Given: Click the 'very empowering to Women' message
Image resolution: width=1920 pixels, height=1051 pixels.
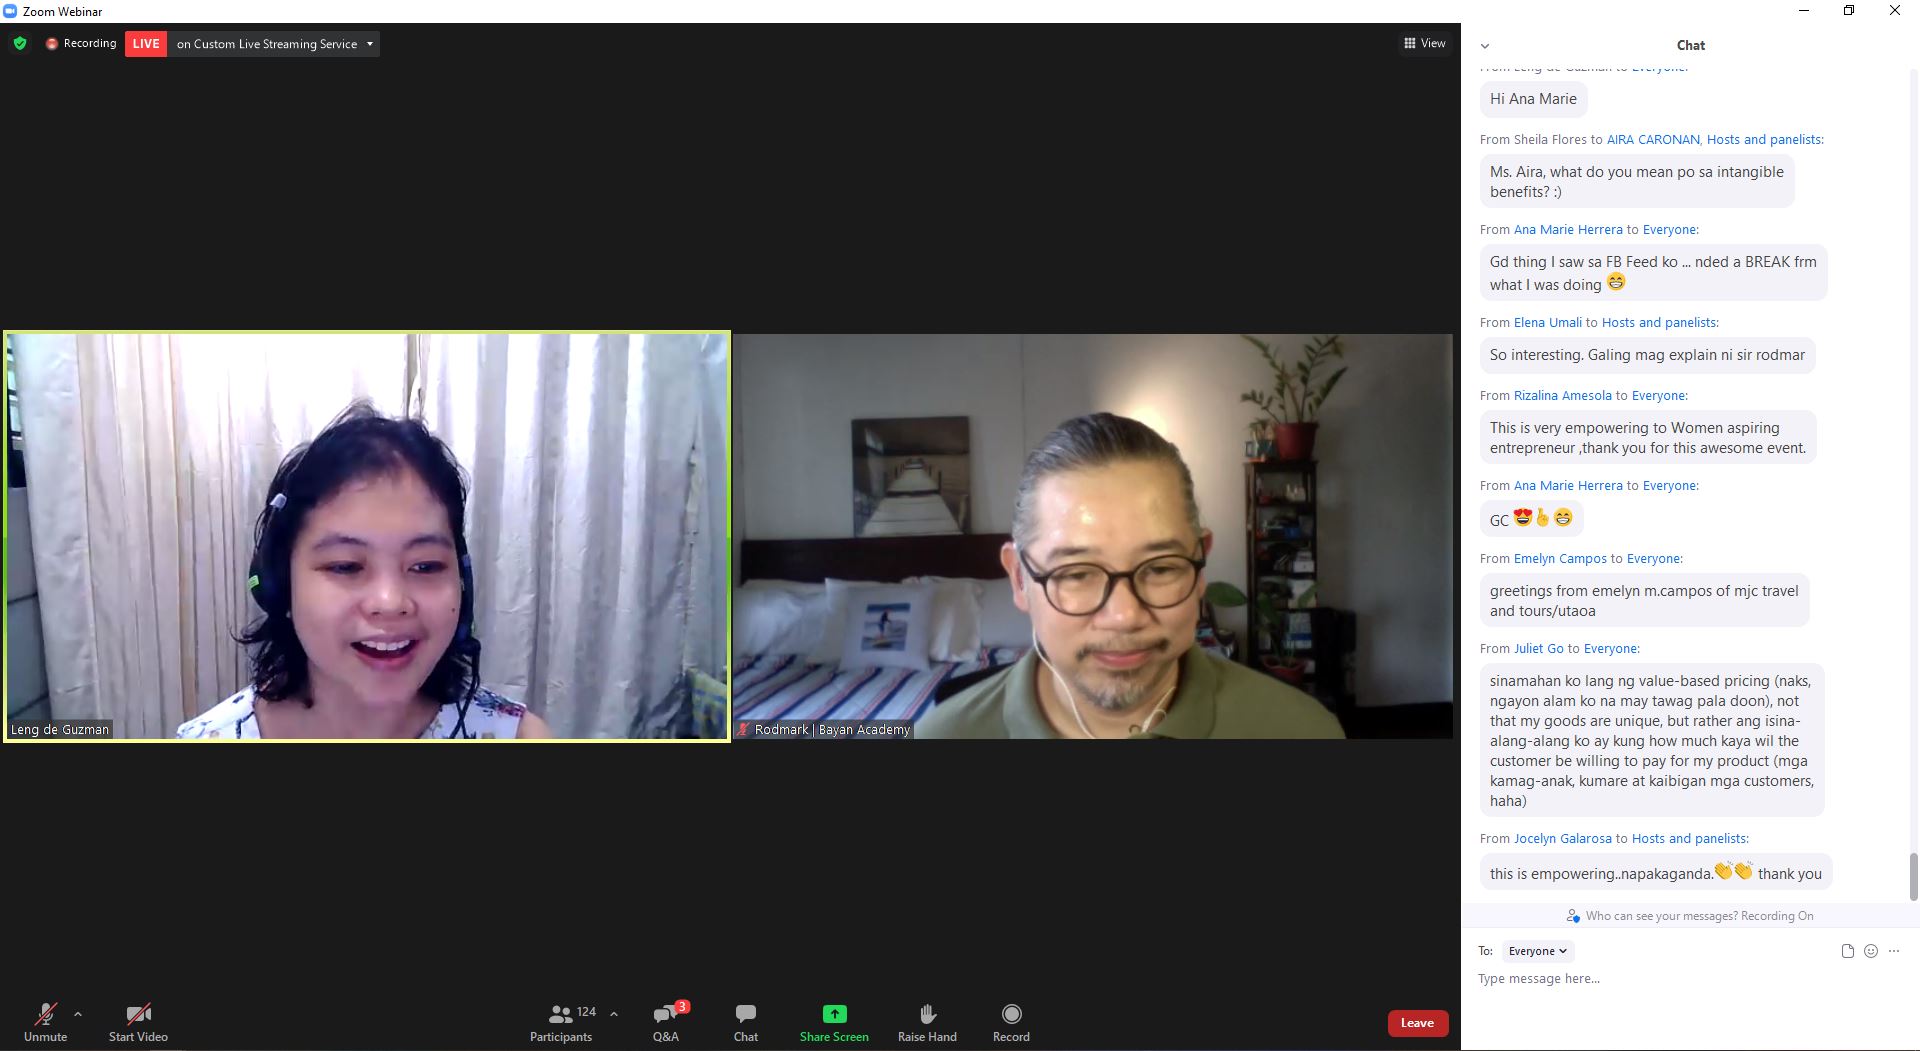Looking at the screenshot, I should (x=1648, y=438).
